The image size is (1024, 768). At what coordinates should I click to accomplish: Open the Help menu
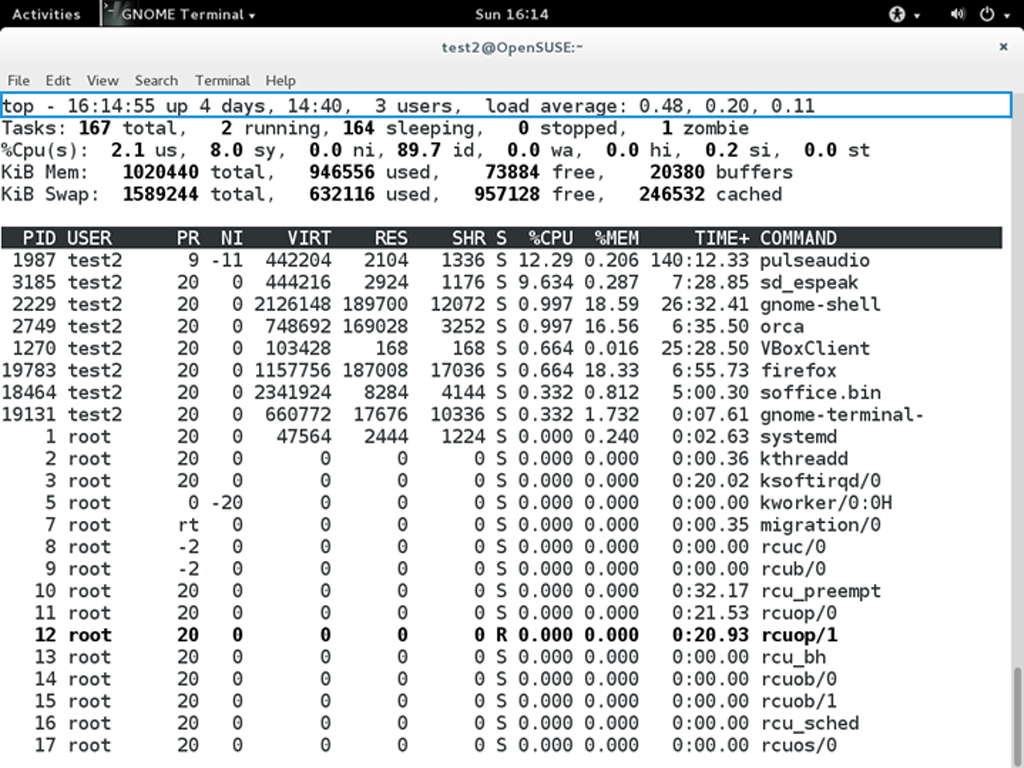280,80
